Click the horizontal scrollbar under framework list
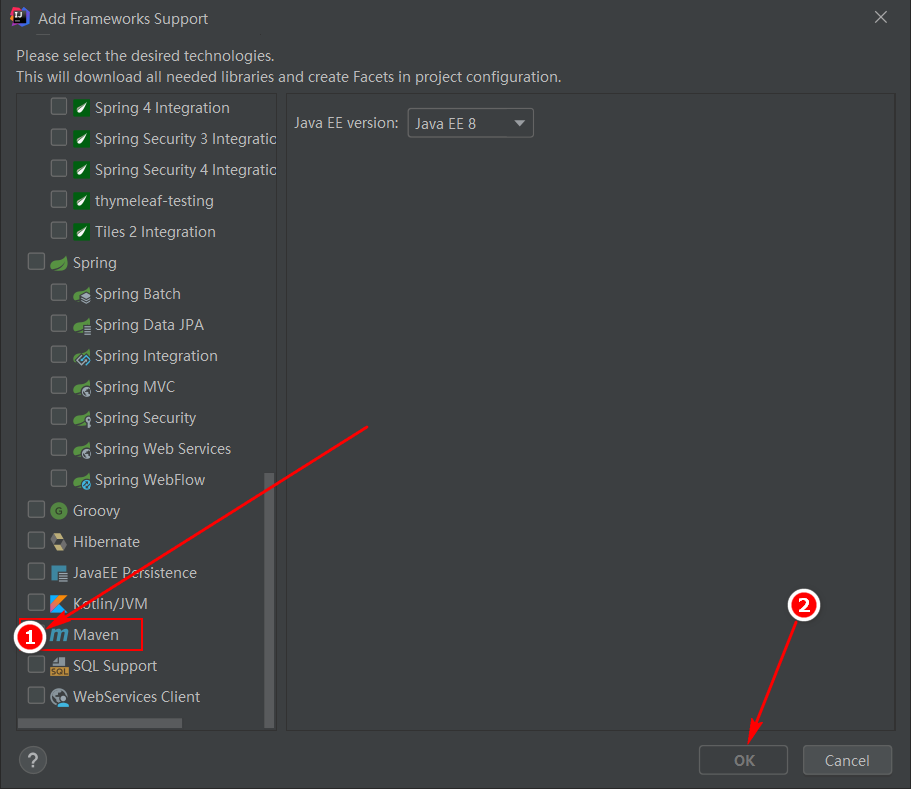The height and width of the screenshot is (789, 911). [x=100, y=723]
